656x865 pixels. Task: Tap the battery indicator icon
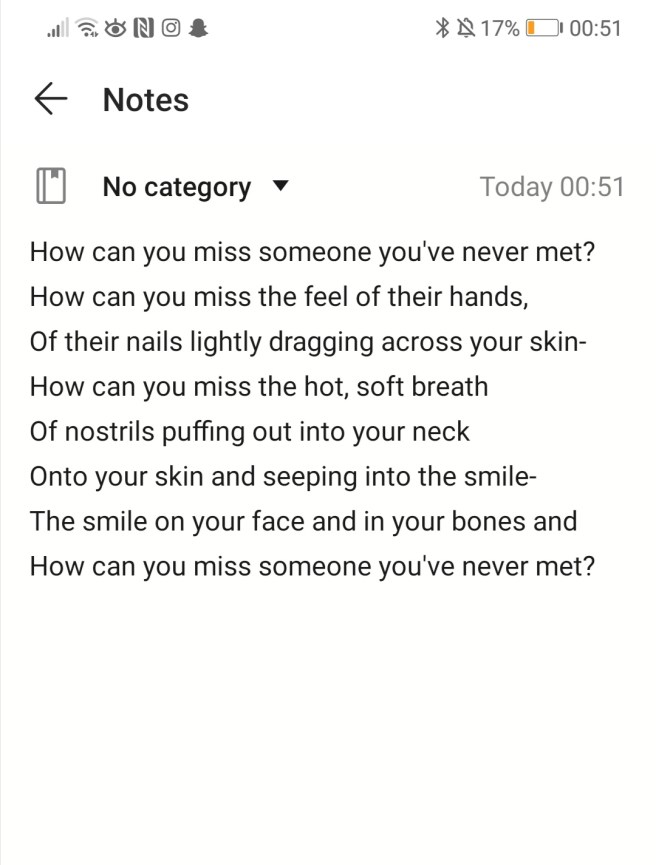pos(544,28)
